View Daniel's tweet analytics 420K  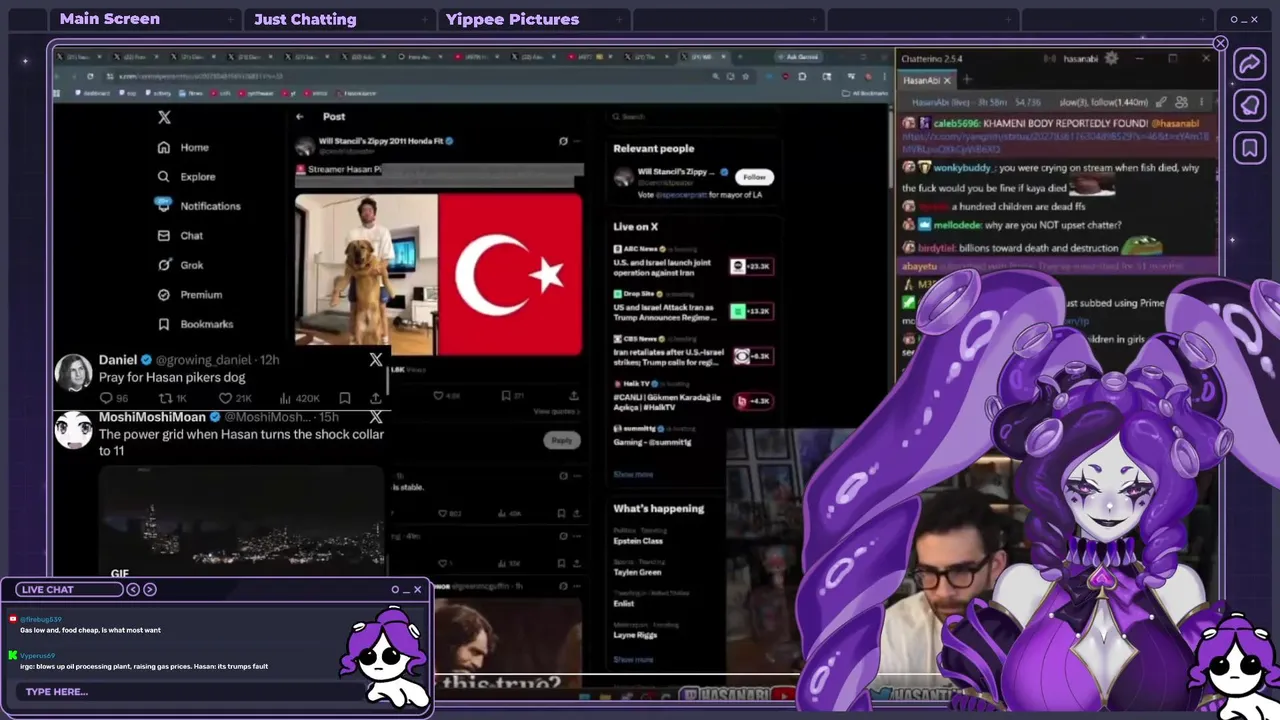(302, 398)
